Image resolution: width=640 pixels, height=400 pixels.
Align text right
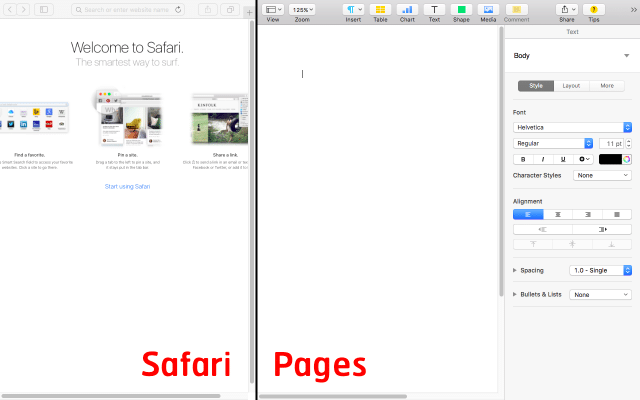coord(587,214)
